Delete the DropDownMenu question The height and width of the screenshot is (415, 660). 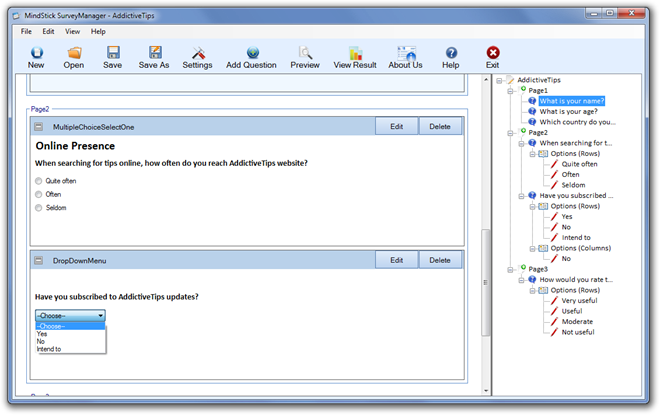(x=440, y=260)
